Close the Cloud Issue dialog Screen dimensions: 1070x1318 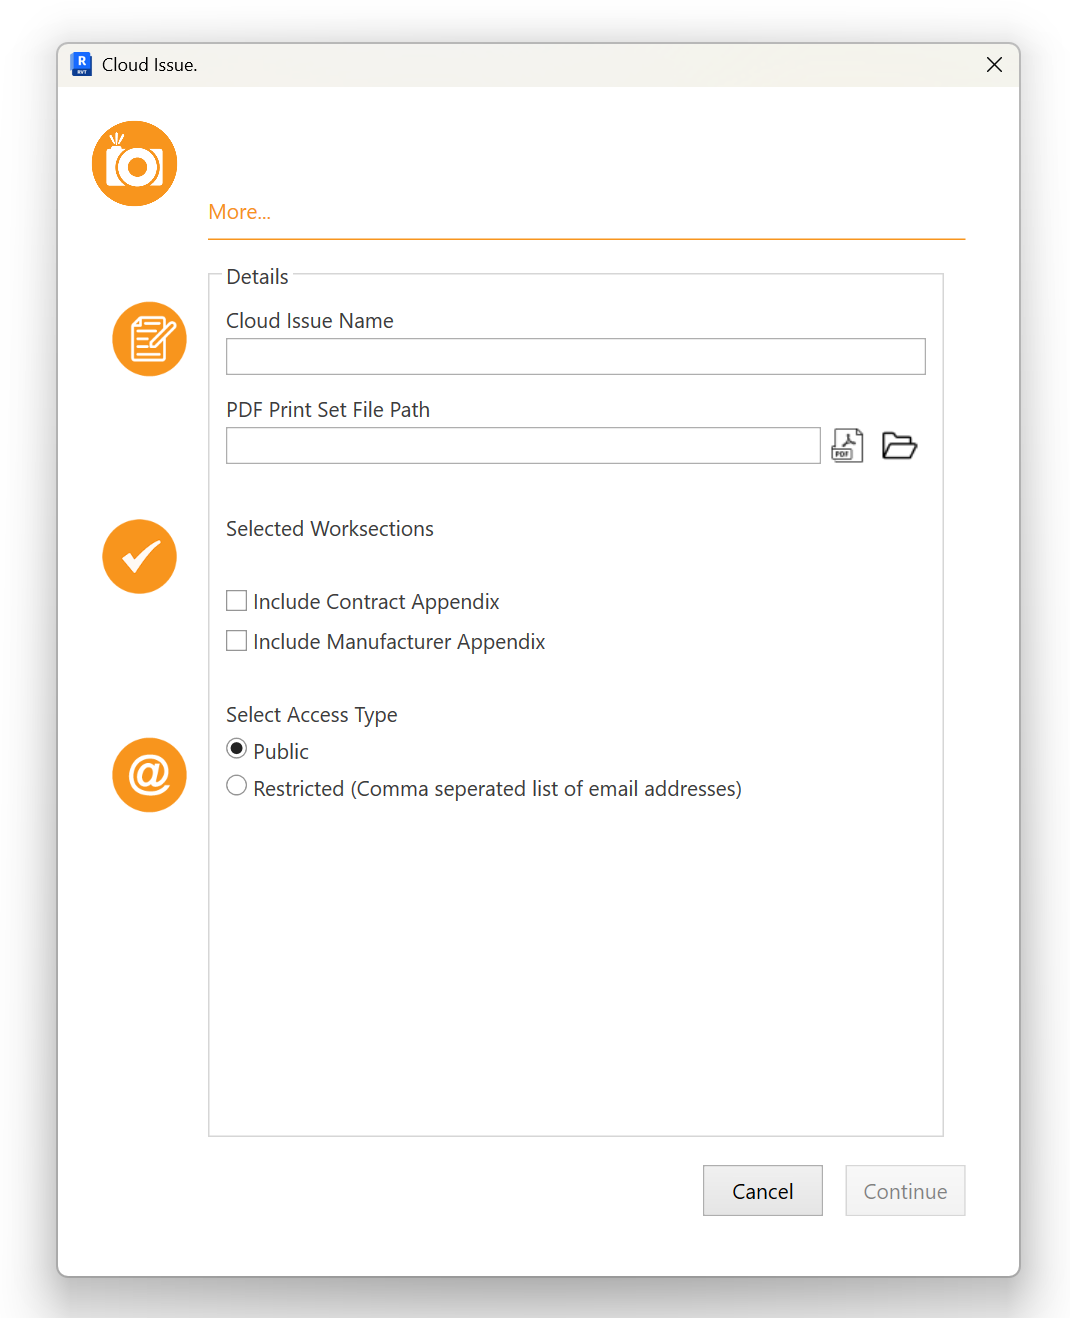tap(994, 64)
